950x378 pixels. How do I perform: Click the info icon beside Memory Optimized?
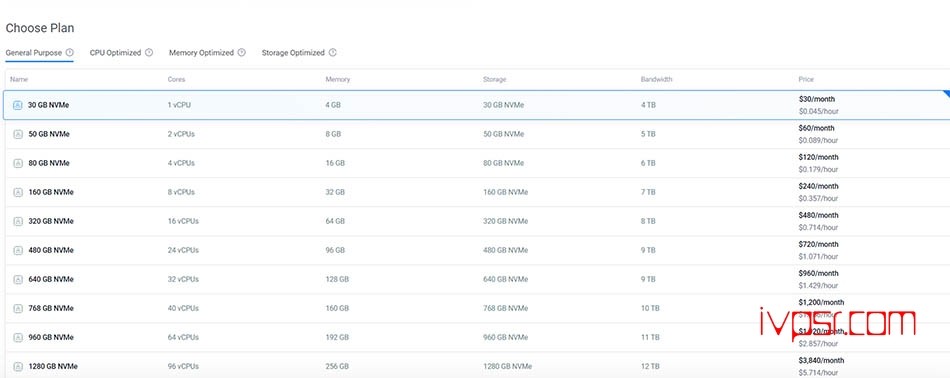(241, 53)
